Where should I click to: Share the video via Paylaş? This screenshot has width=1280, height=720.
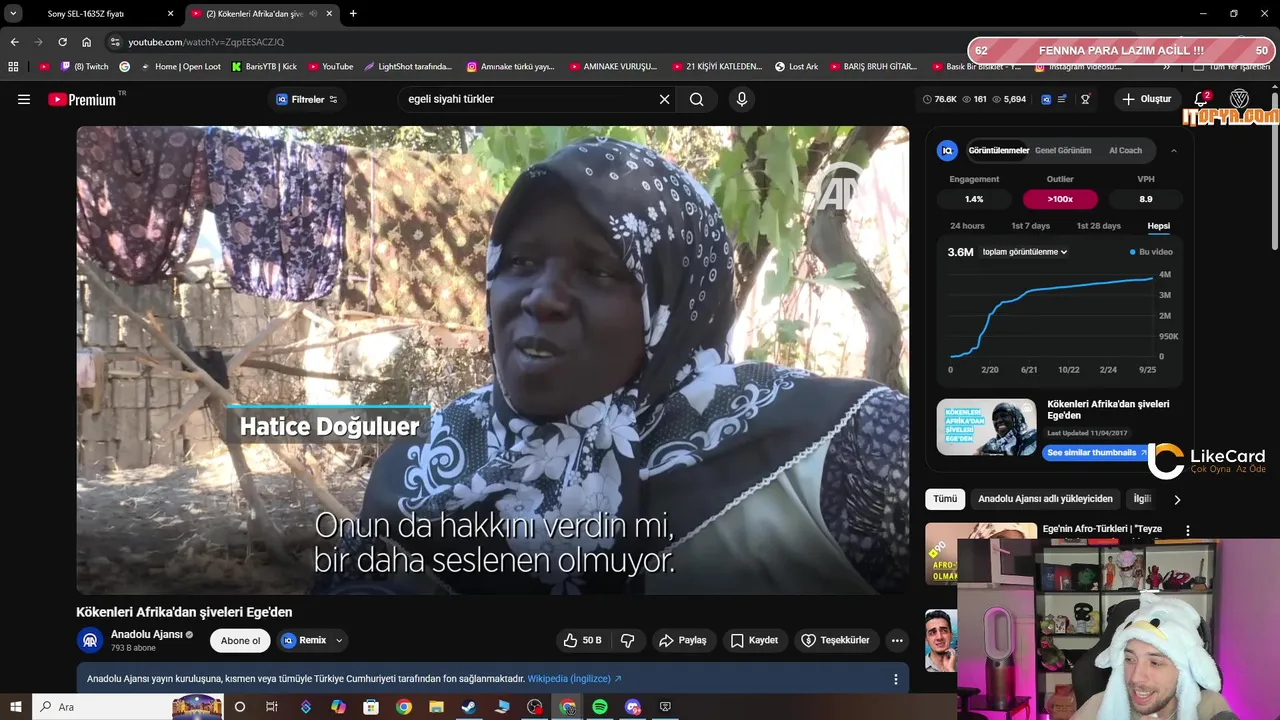tap(683, 640)
